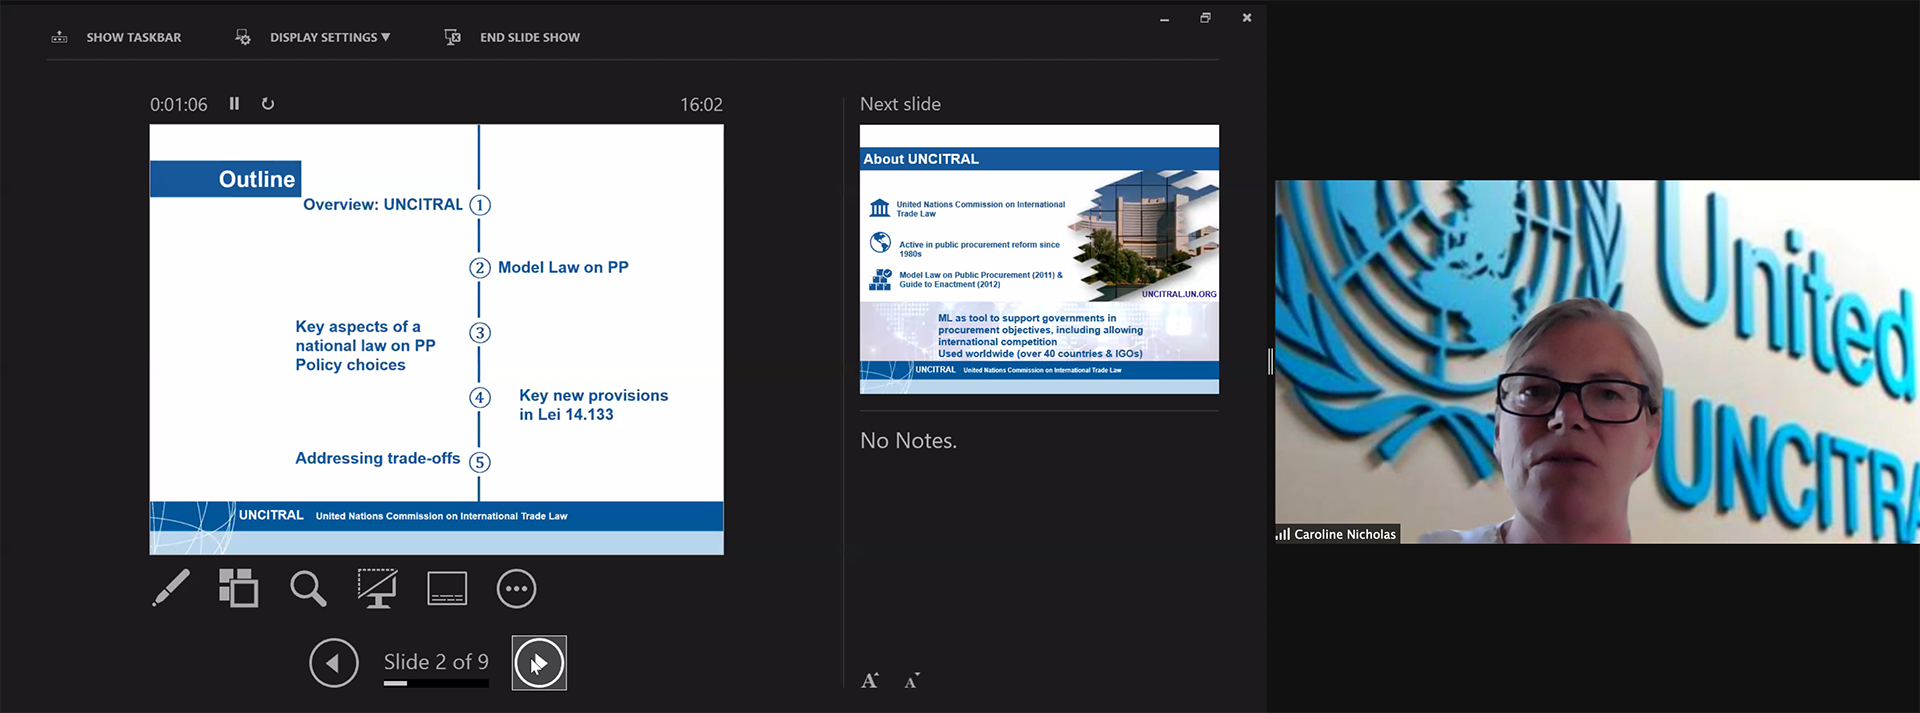
Task: Click Key new provisions in Lei 14.133
Action: click(x=593, y=405)
